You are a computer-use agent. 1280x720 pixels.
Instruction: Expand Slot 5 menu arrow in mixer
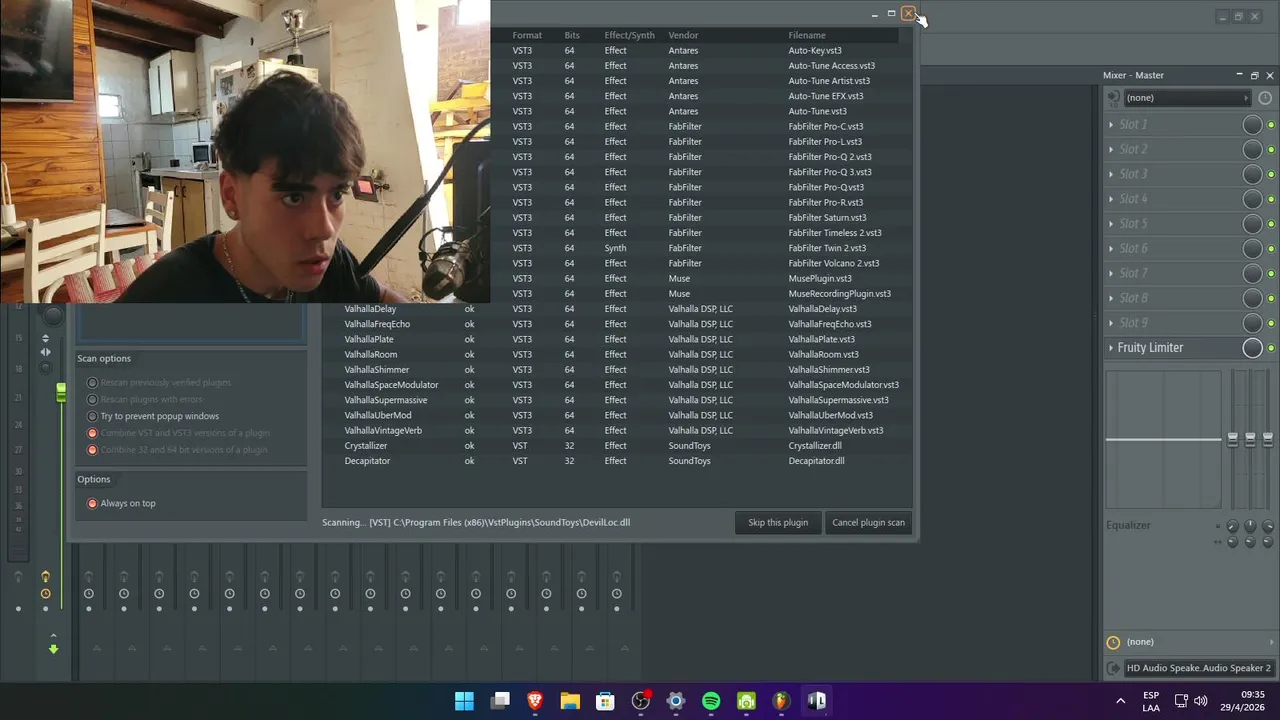click(1111, 223)
